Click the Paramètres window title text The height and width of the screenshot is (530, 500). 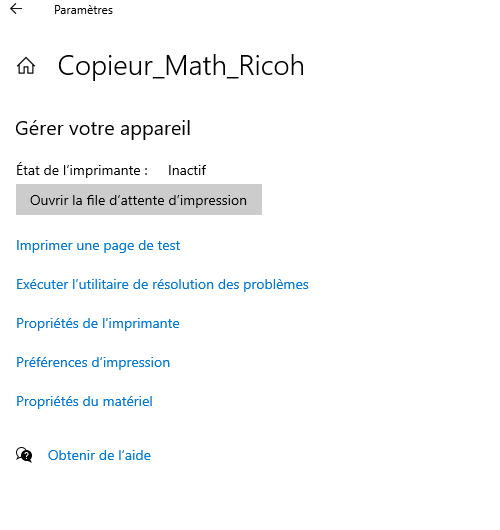(84, 10)
